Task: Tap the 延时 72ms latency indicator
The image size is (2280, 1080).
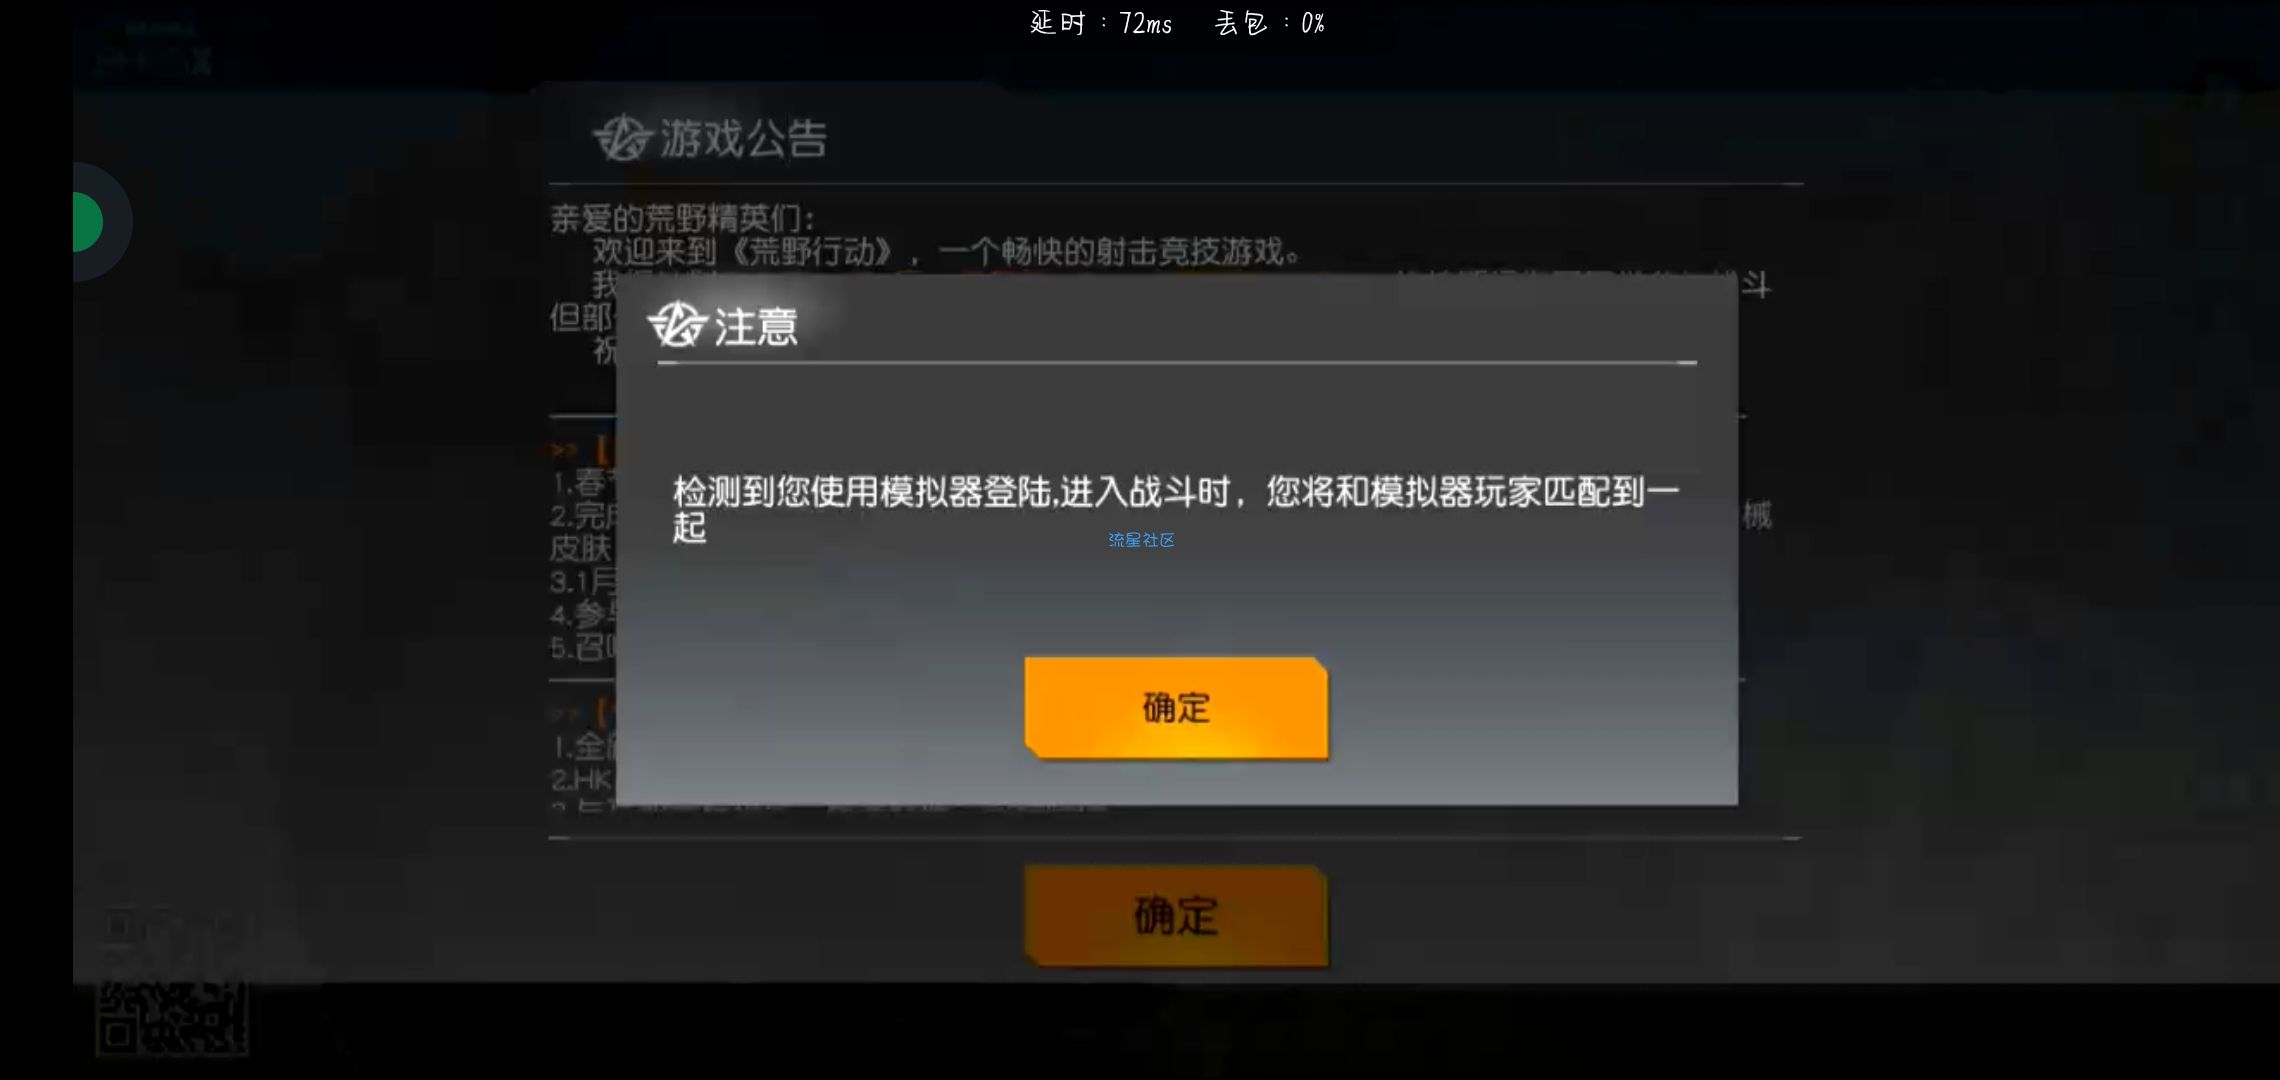Action: [x=1101, y=23]
